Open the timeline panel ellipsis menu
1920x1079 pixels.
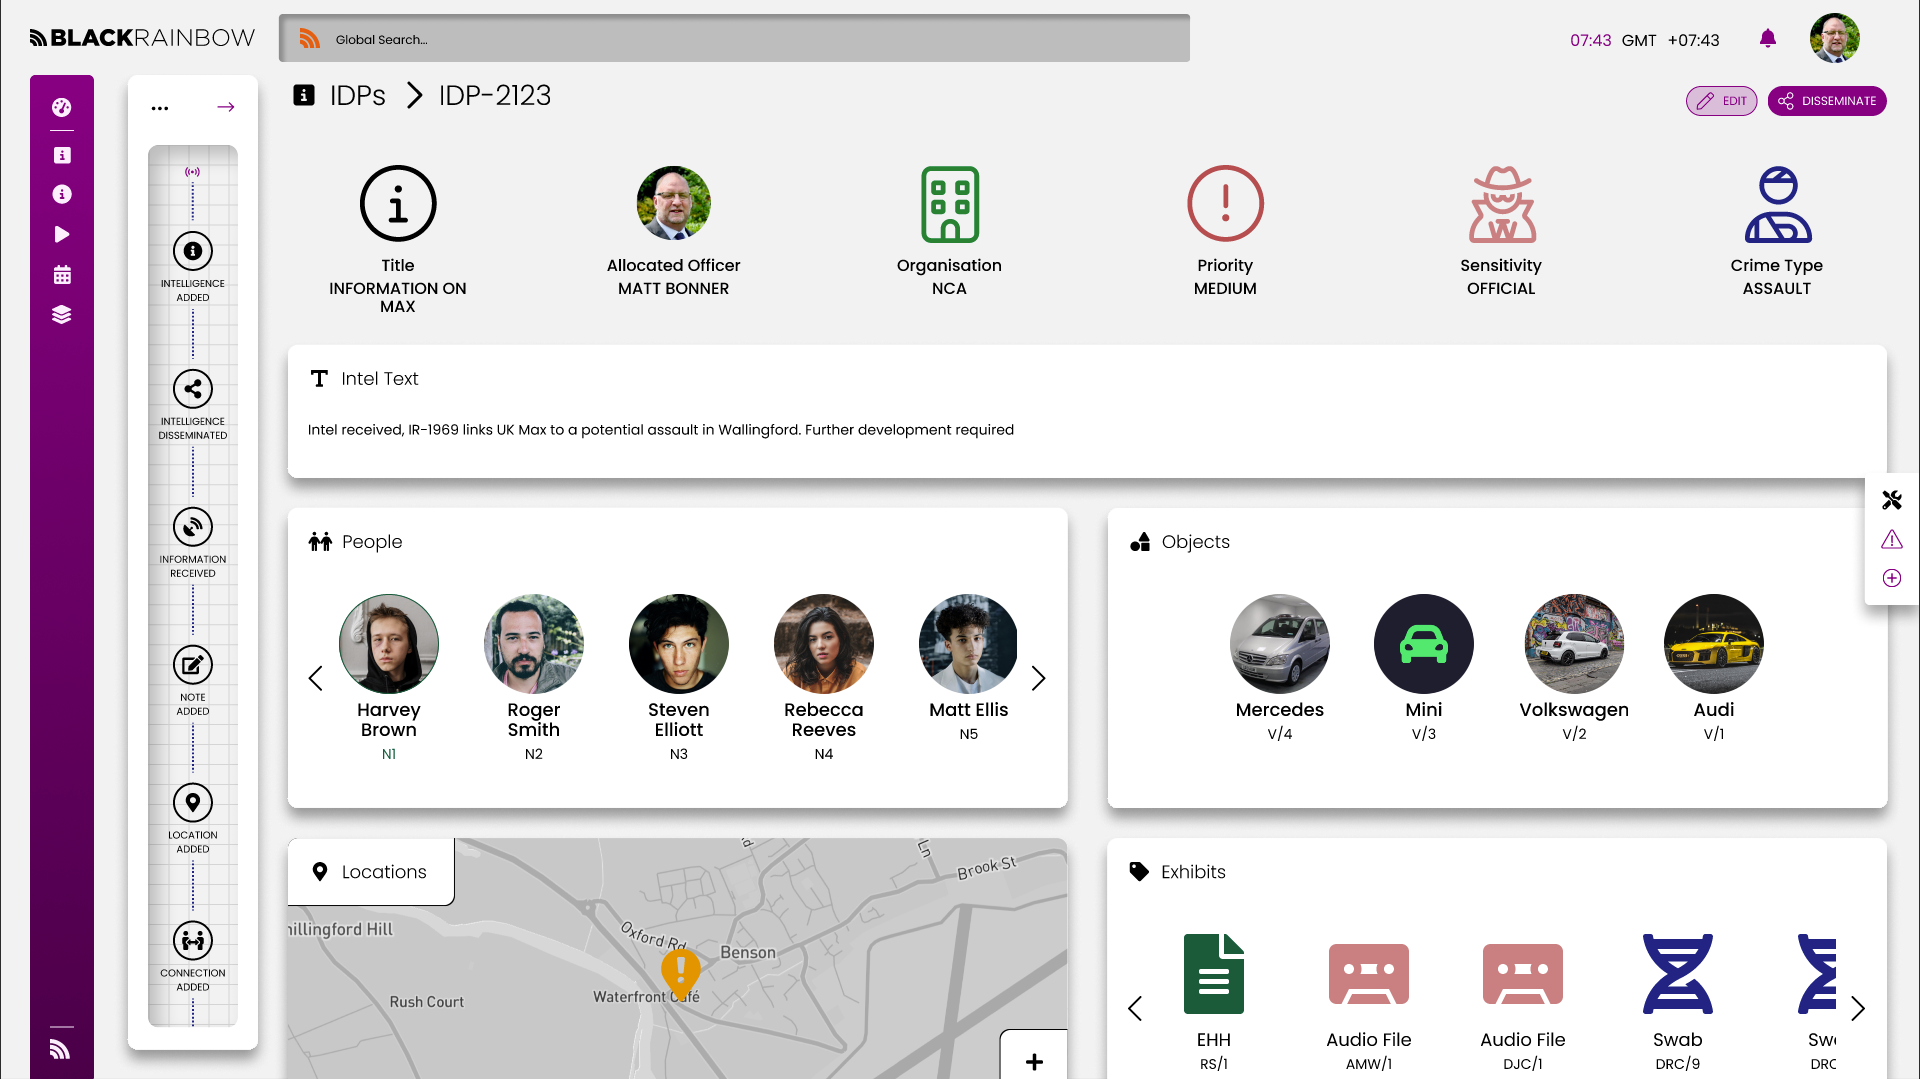[159, 108]
